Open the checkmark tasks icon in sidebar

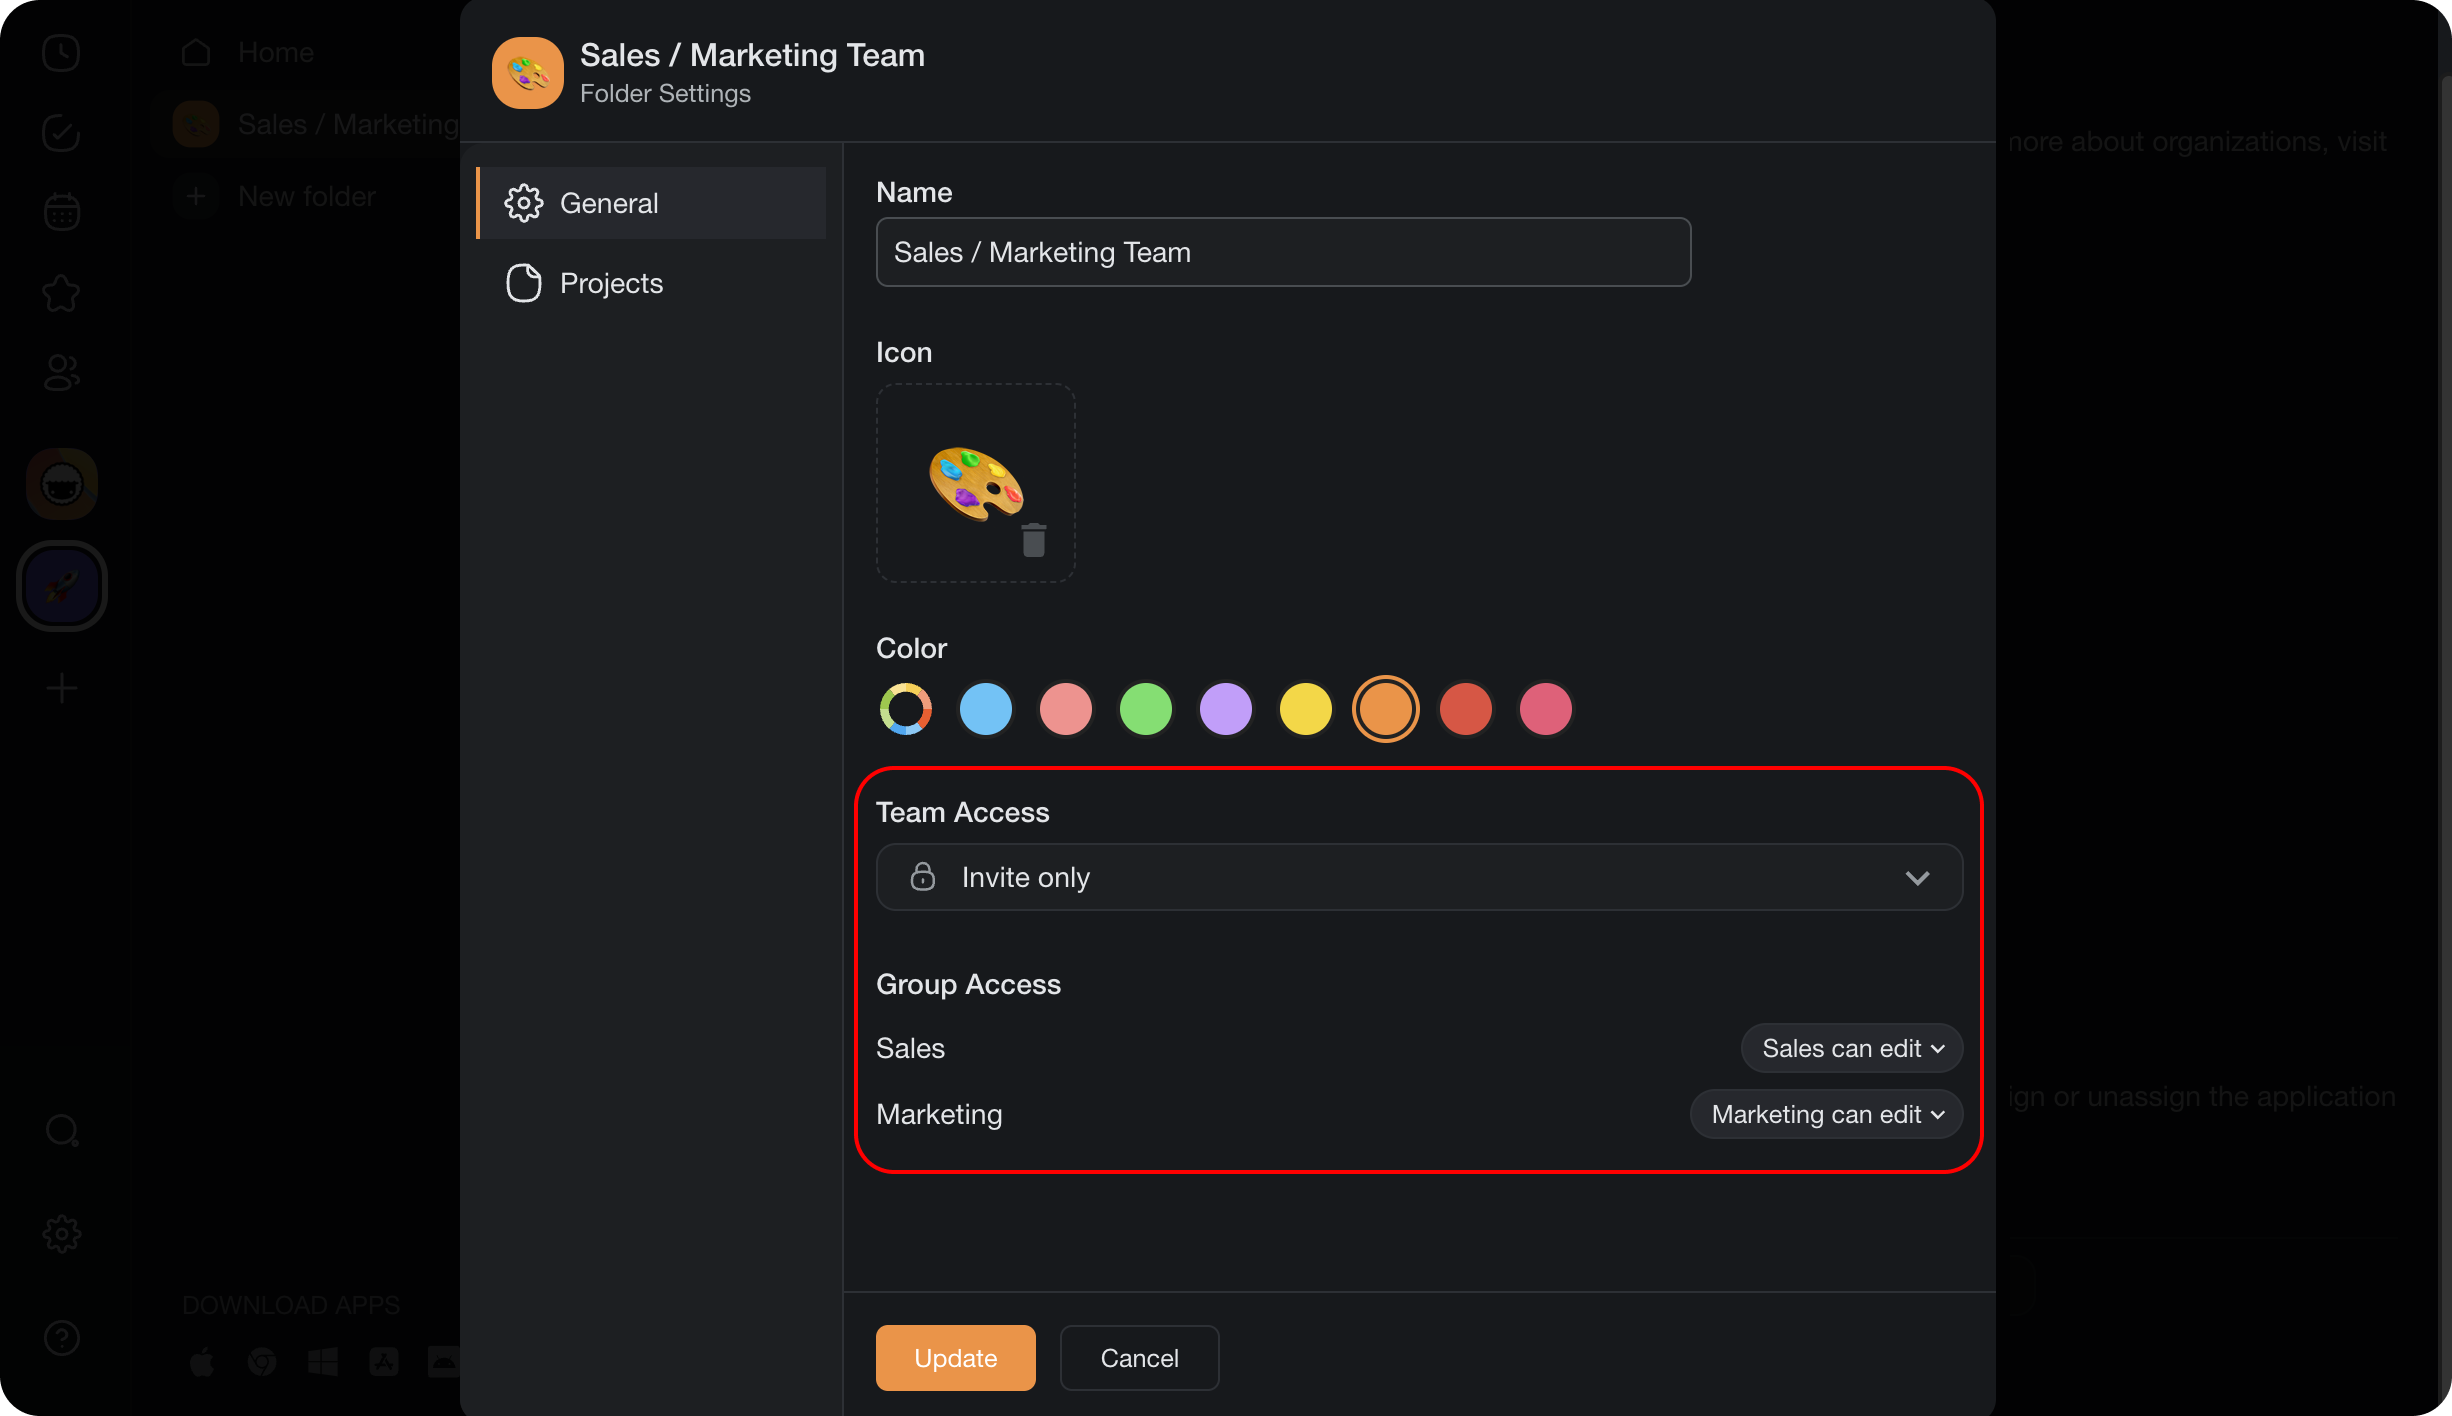tap(61, 132)
